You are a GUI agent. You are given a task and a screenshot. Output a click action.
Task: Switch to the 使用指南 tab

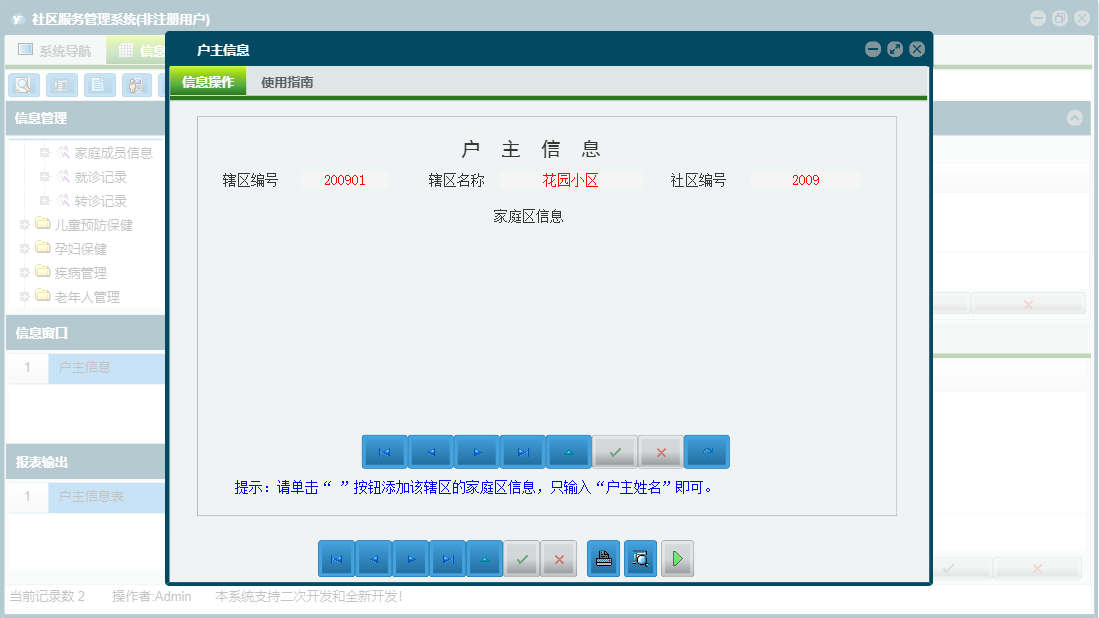point(284,79)
